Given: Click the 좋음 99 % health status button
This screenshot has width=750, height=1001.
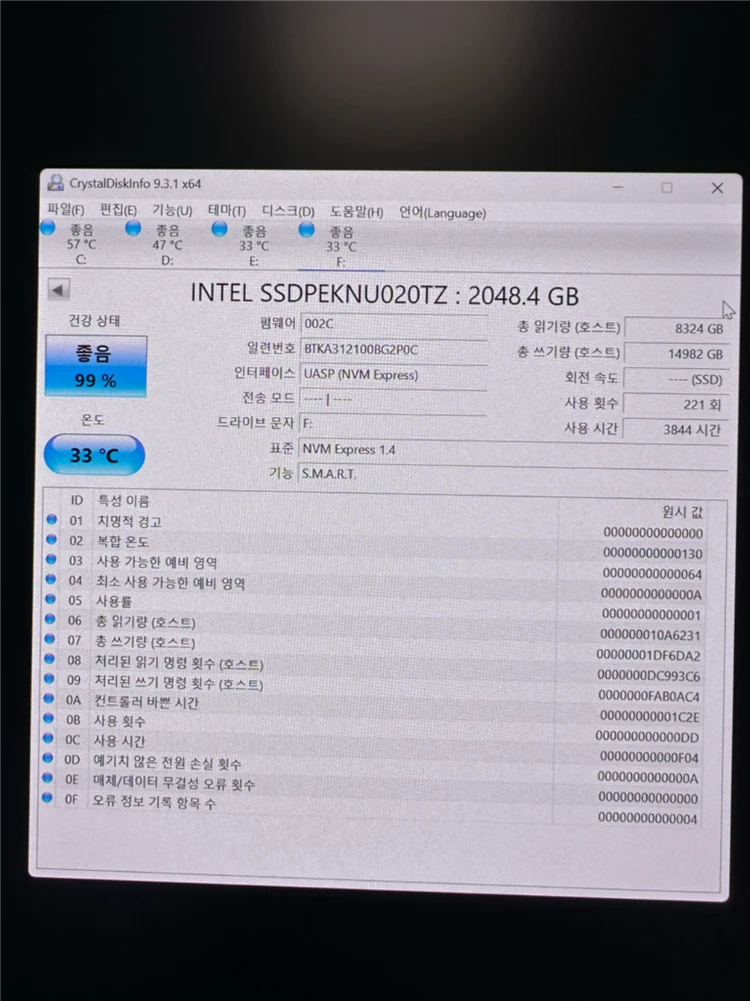Looking at the screenshot, I should [96, 366].
